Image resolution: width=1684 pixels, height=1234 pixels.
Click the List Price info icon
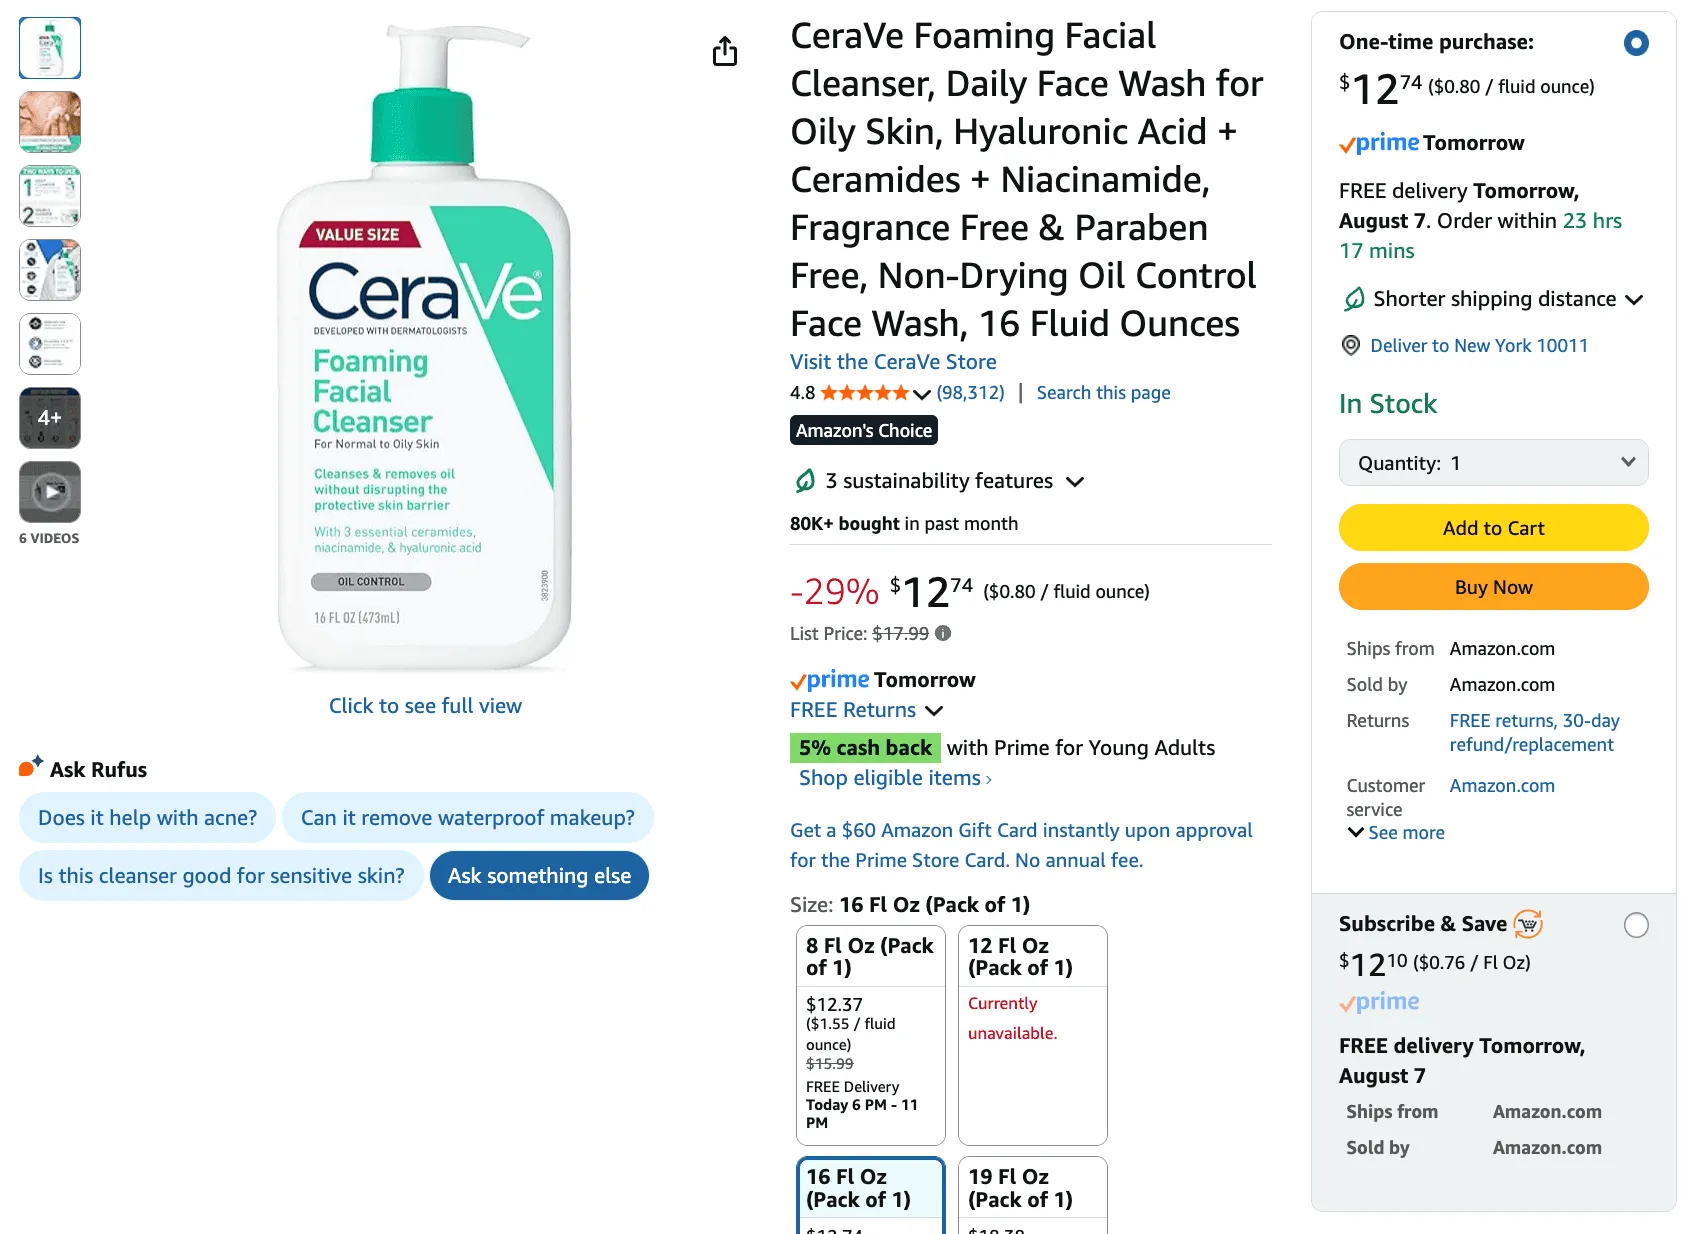(x=943, y=633)
